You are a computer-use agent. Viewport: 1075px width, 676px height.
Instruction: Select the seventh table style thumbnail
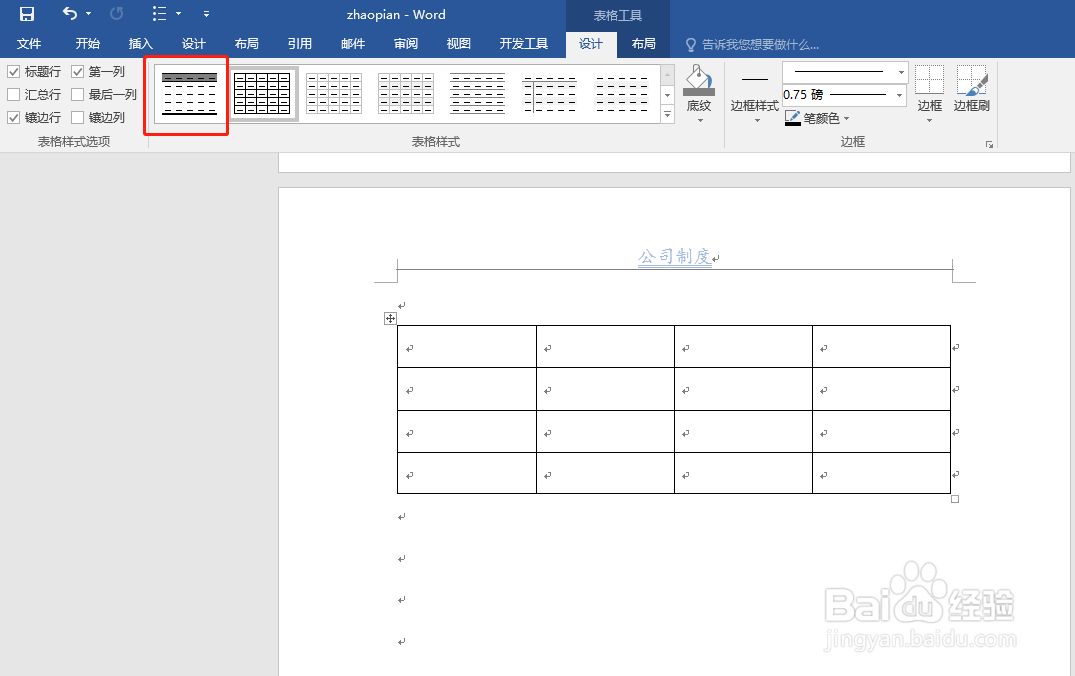click(x=622, y=94)
